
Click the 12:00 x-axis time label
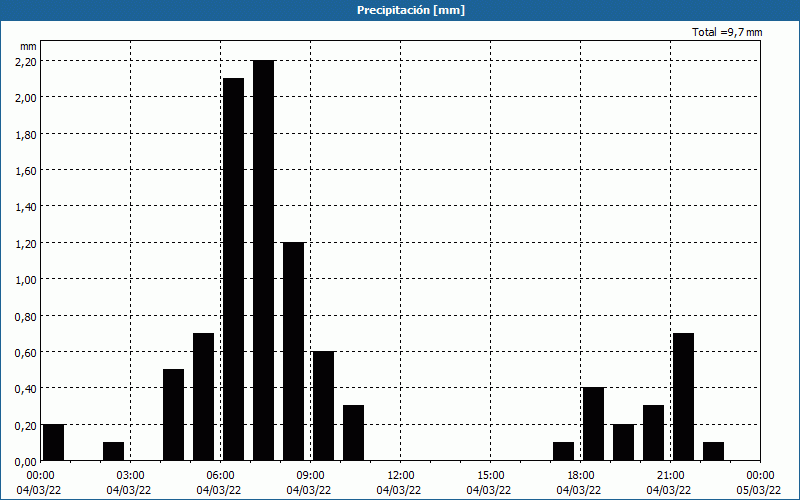[401, 476]
